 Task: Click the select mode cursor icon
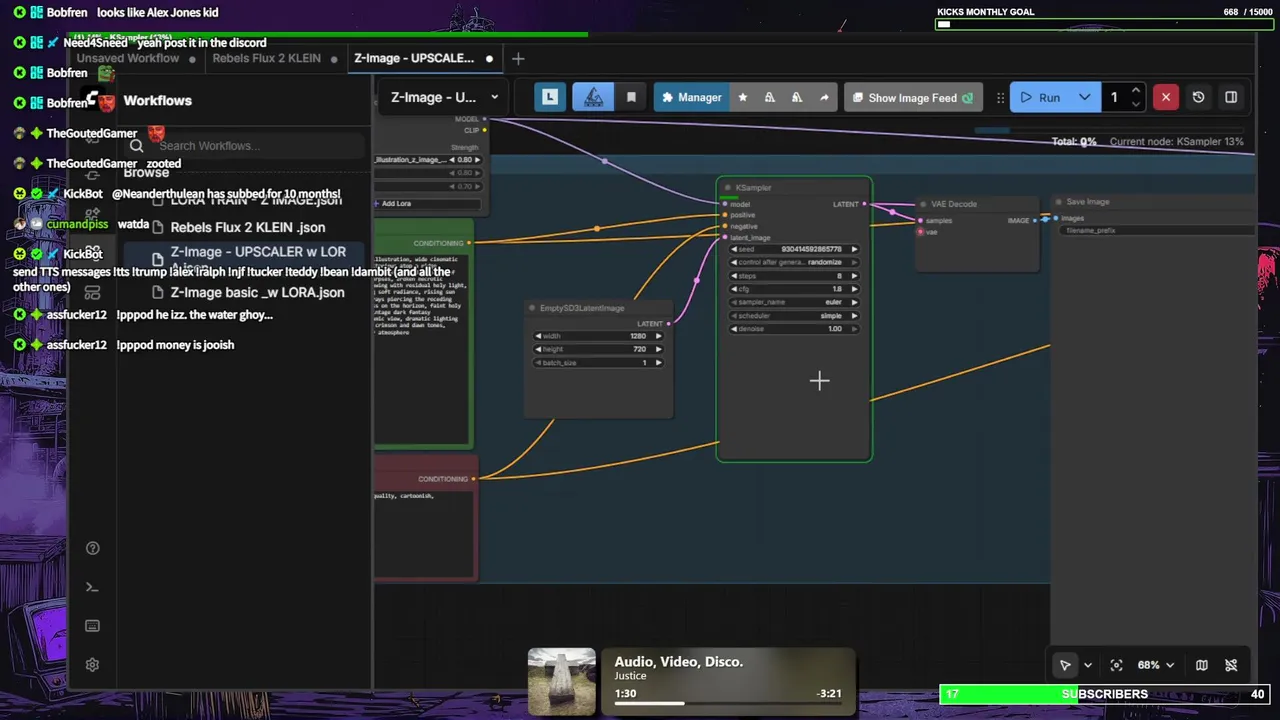pos(1065,665)
